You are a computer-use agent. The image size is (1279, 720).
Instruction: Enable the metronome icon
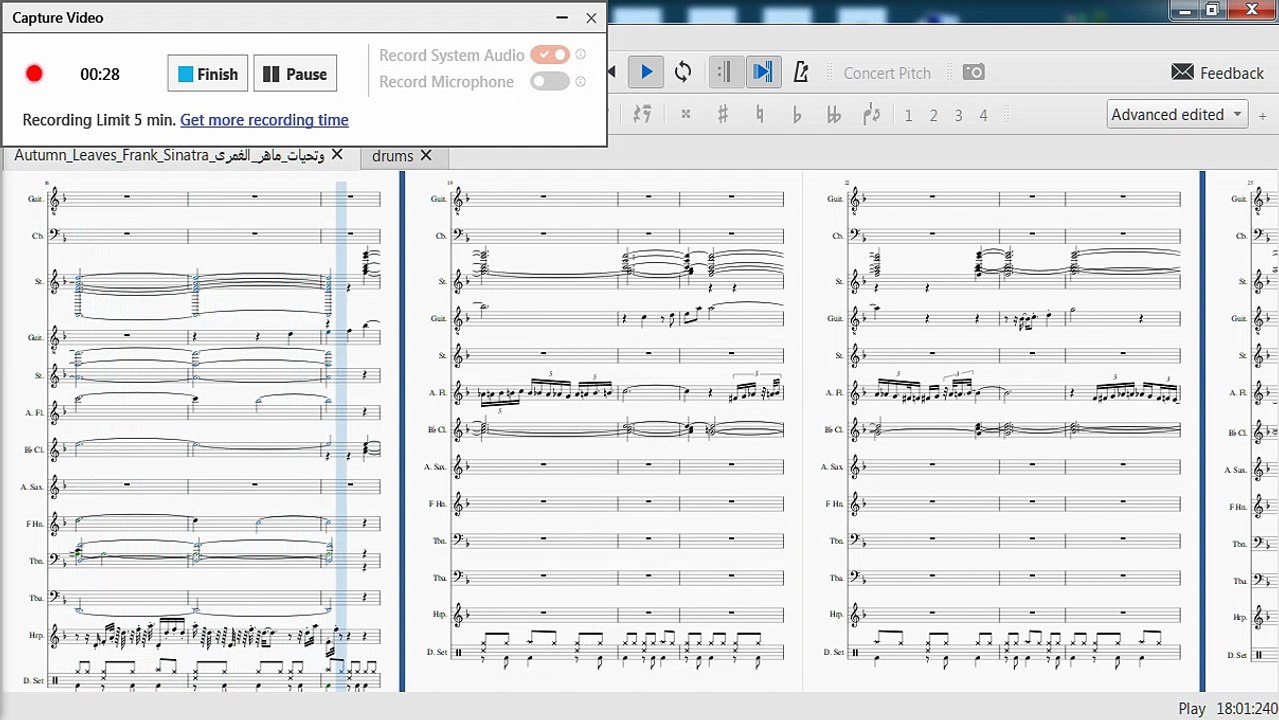pyautogui.click(x=800, y=72)
